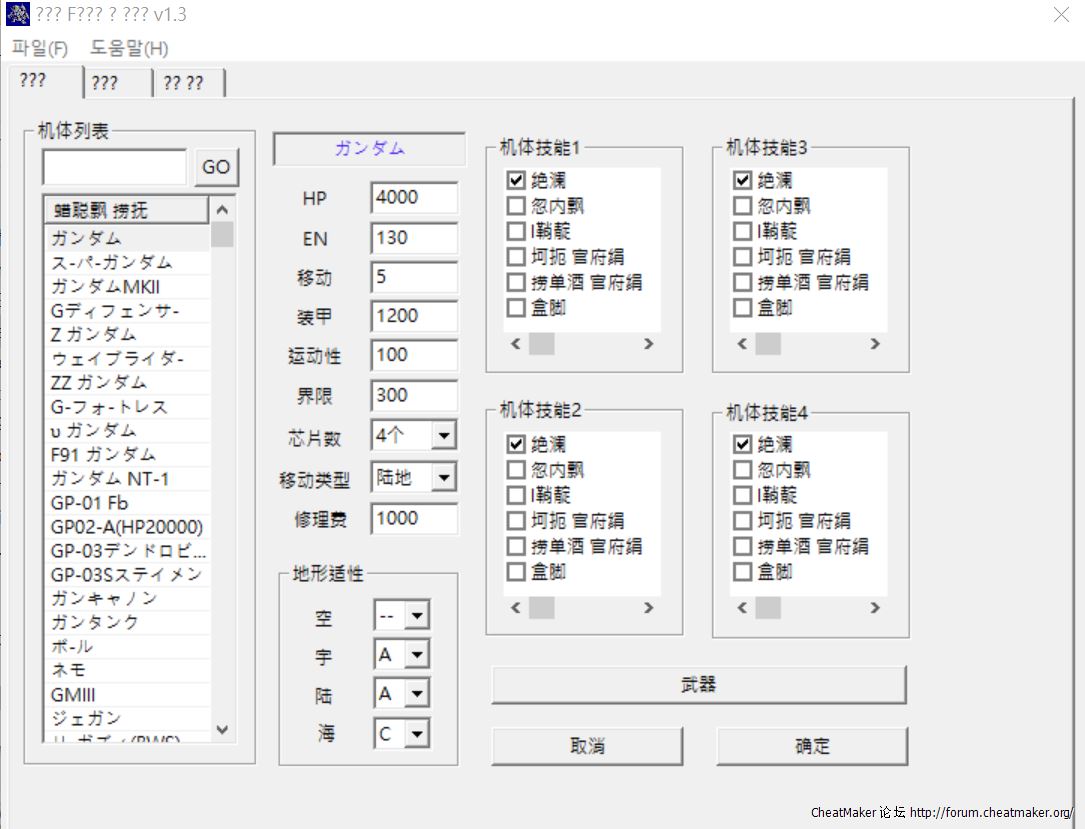Open the 芯片数 dropdown

coord(443,435)
